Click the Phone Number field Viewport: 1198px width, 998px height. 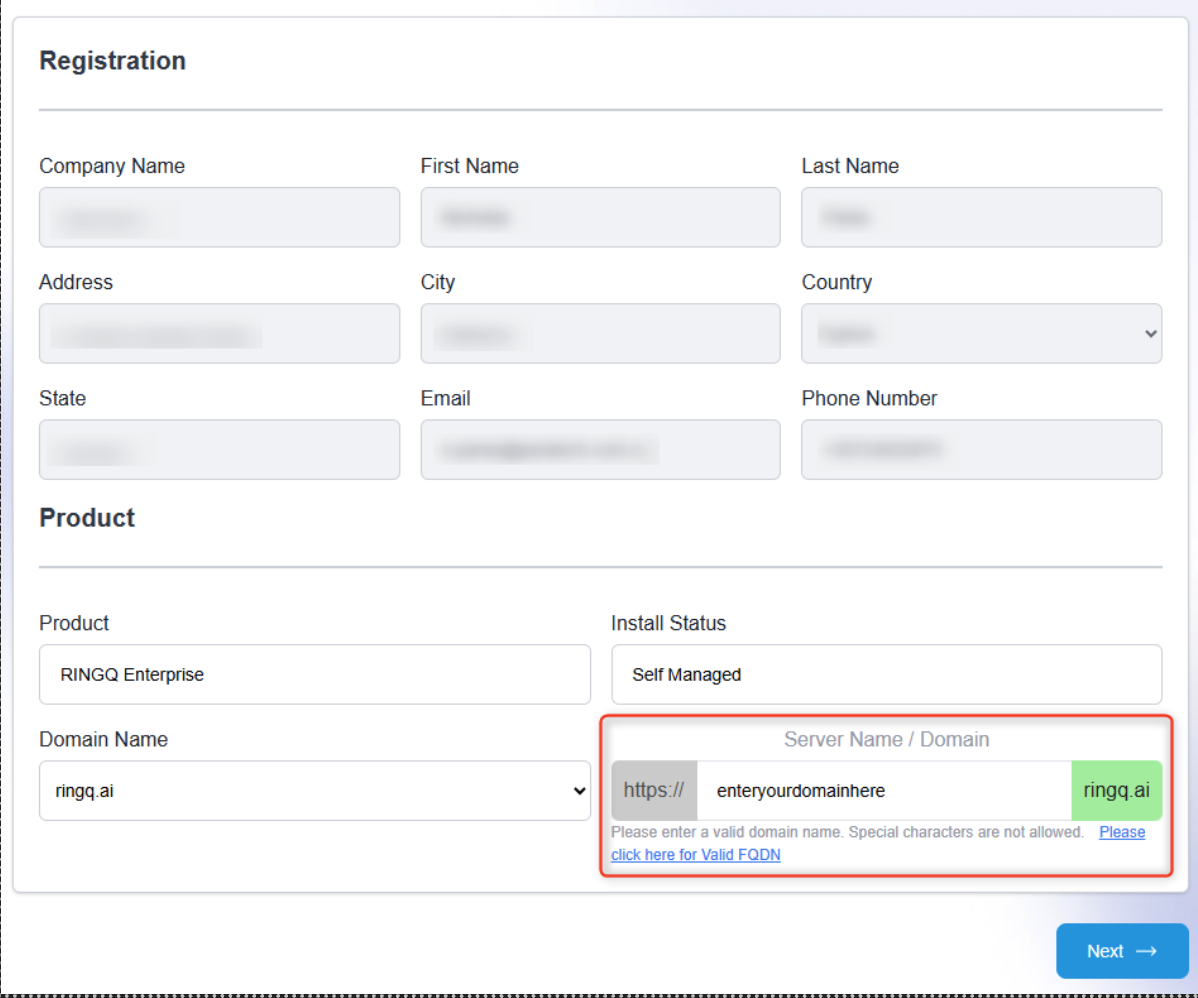pyautogui.click(x=981, y=450)
